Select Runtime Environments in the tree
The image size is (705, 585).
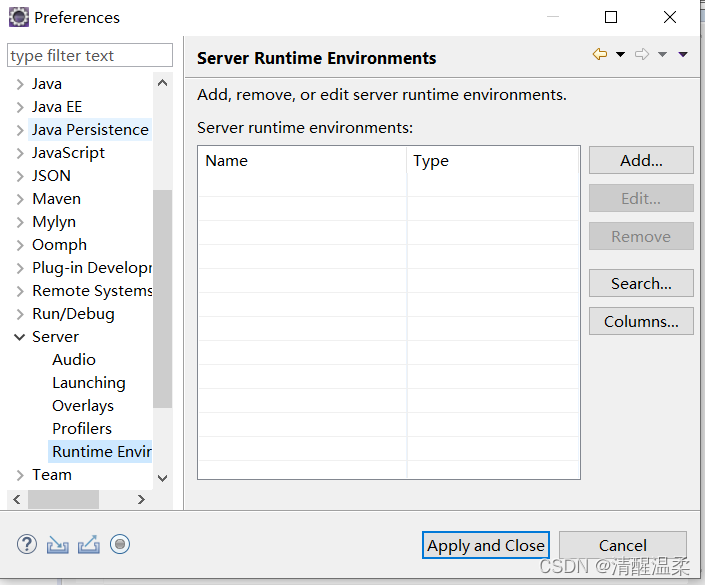(101, 452)
